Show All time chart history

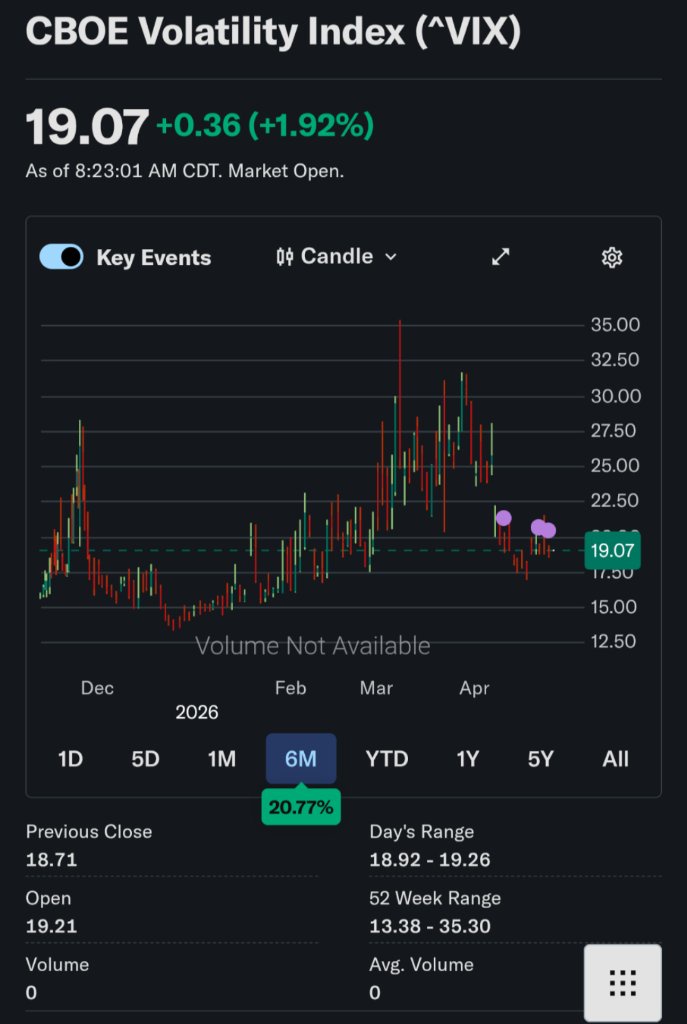(x=616, y=759)
